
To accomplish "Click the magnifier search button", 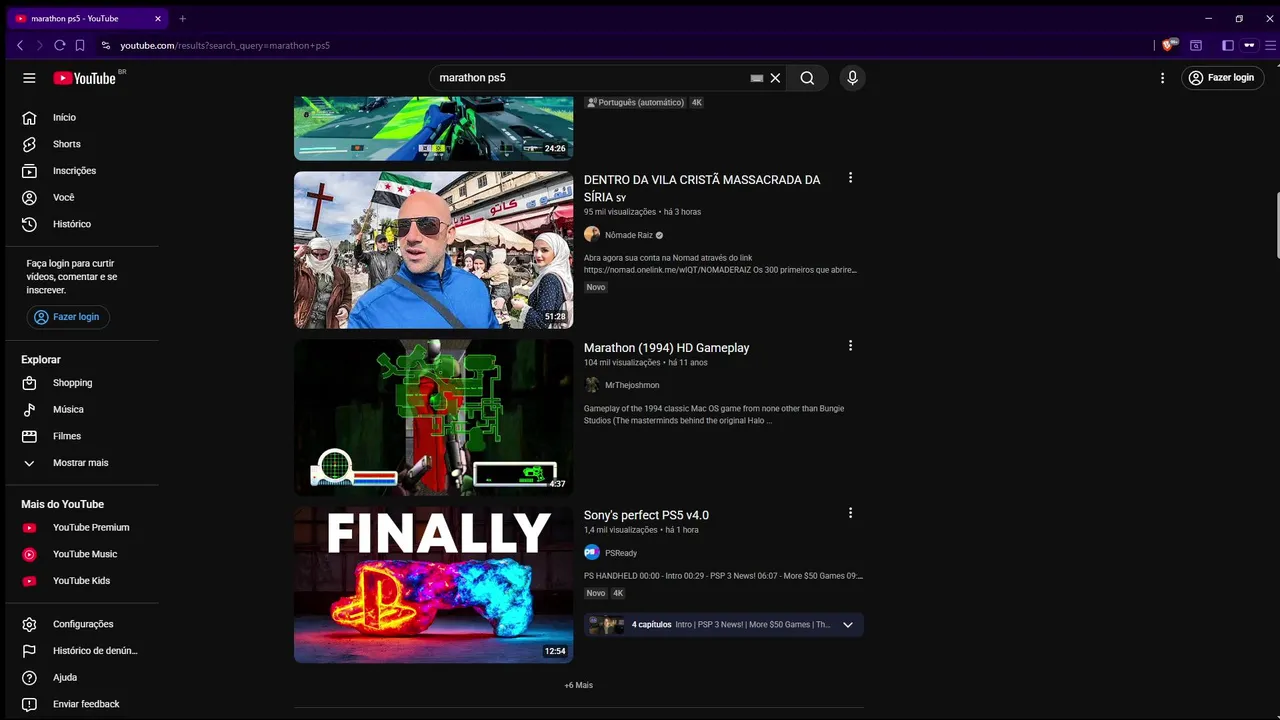I will point(807,78).
